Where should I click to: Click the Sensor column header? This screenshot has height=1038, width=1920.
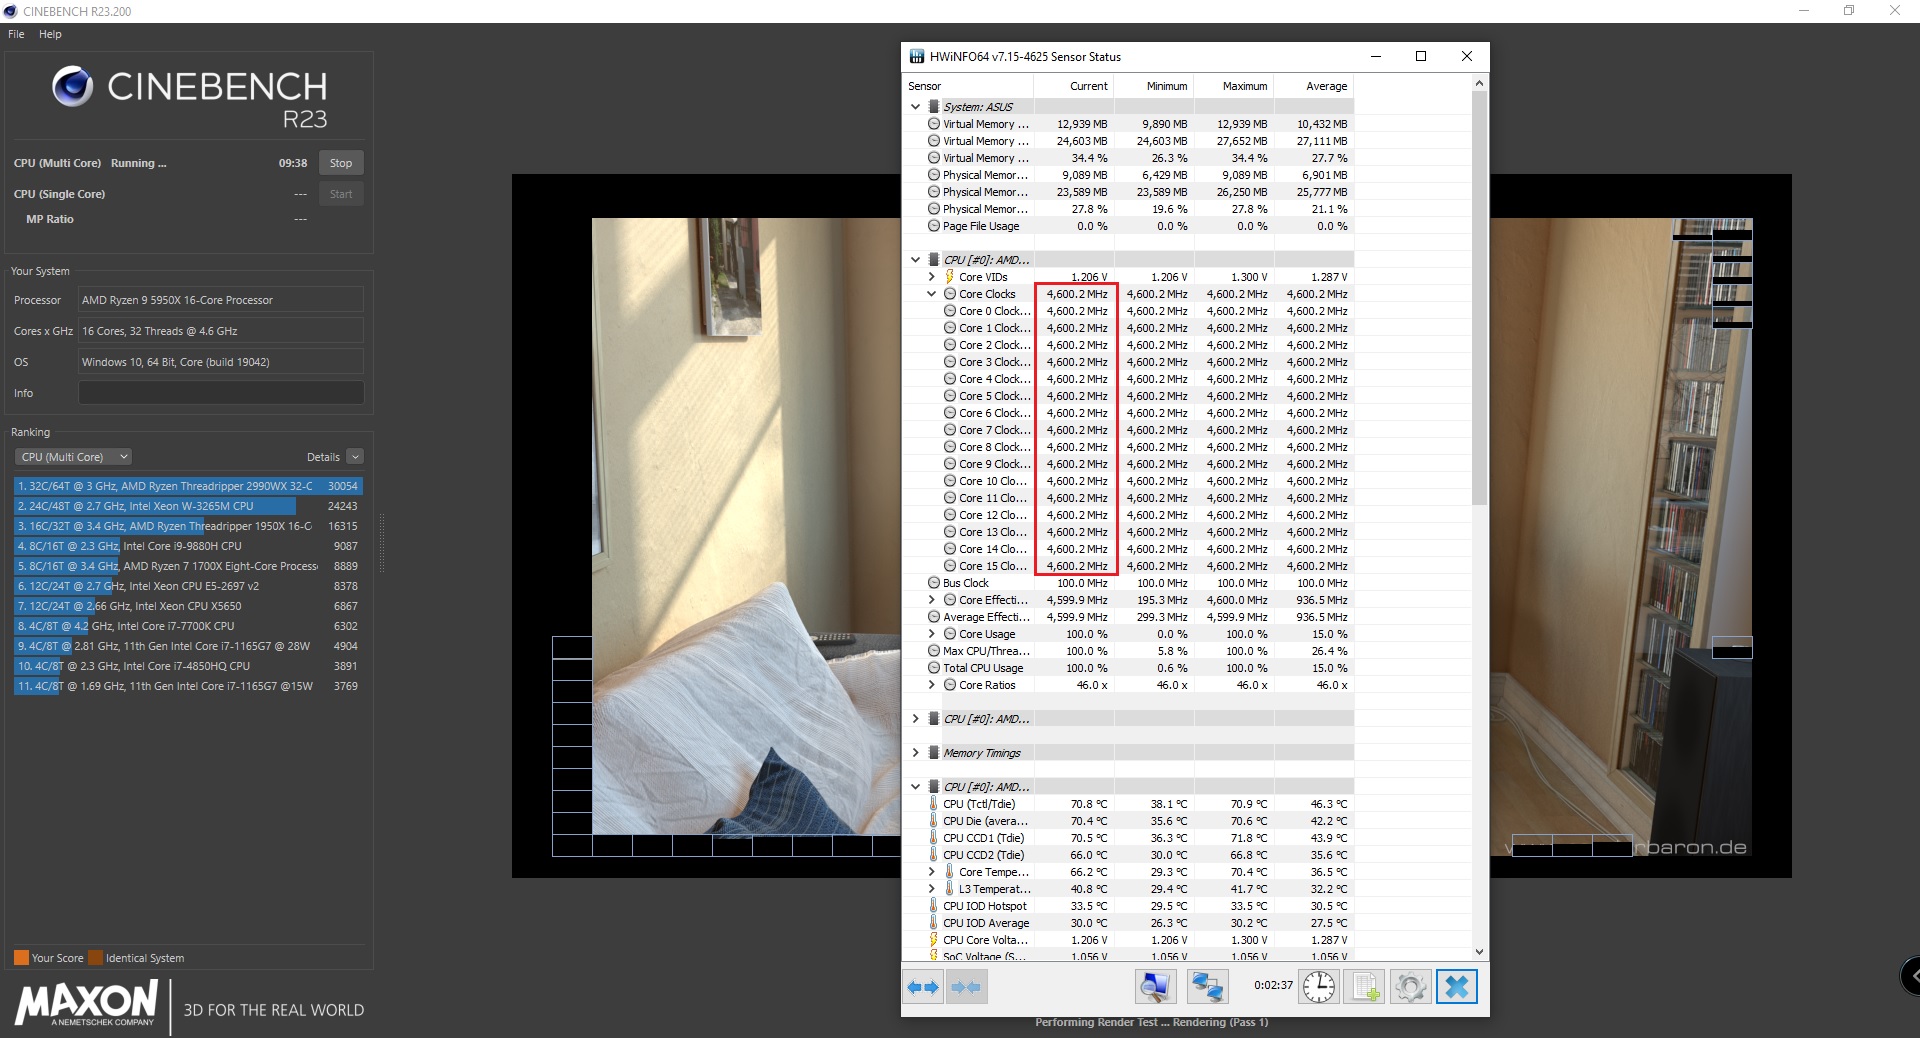pos(968,86)
